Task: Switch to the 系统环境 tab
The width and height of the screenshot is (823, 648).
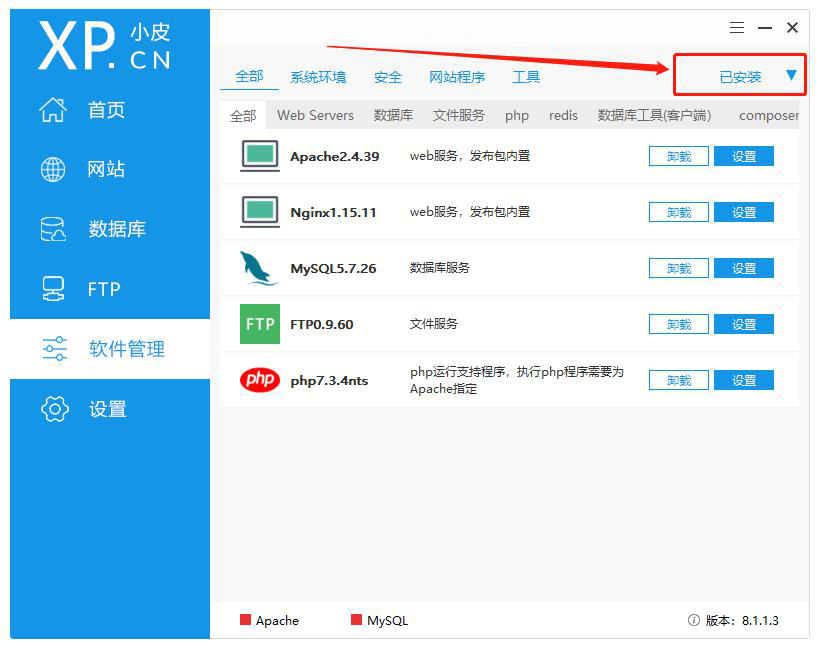Action: (318, 77)
